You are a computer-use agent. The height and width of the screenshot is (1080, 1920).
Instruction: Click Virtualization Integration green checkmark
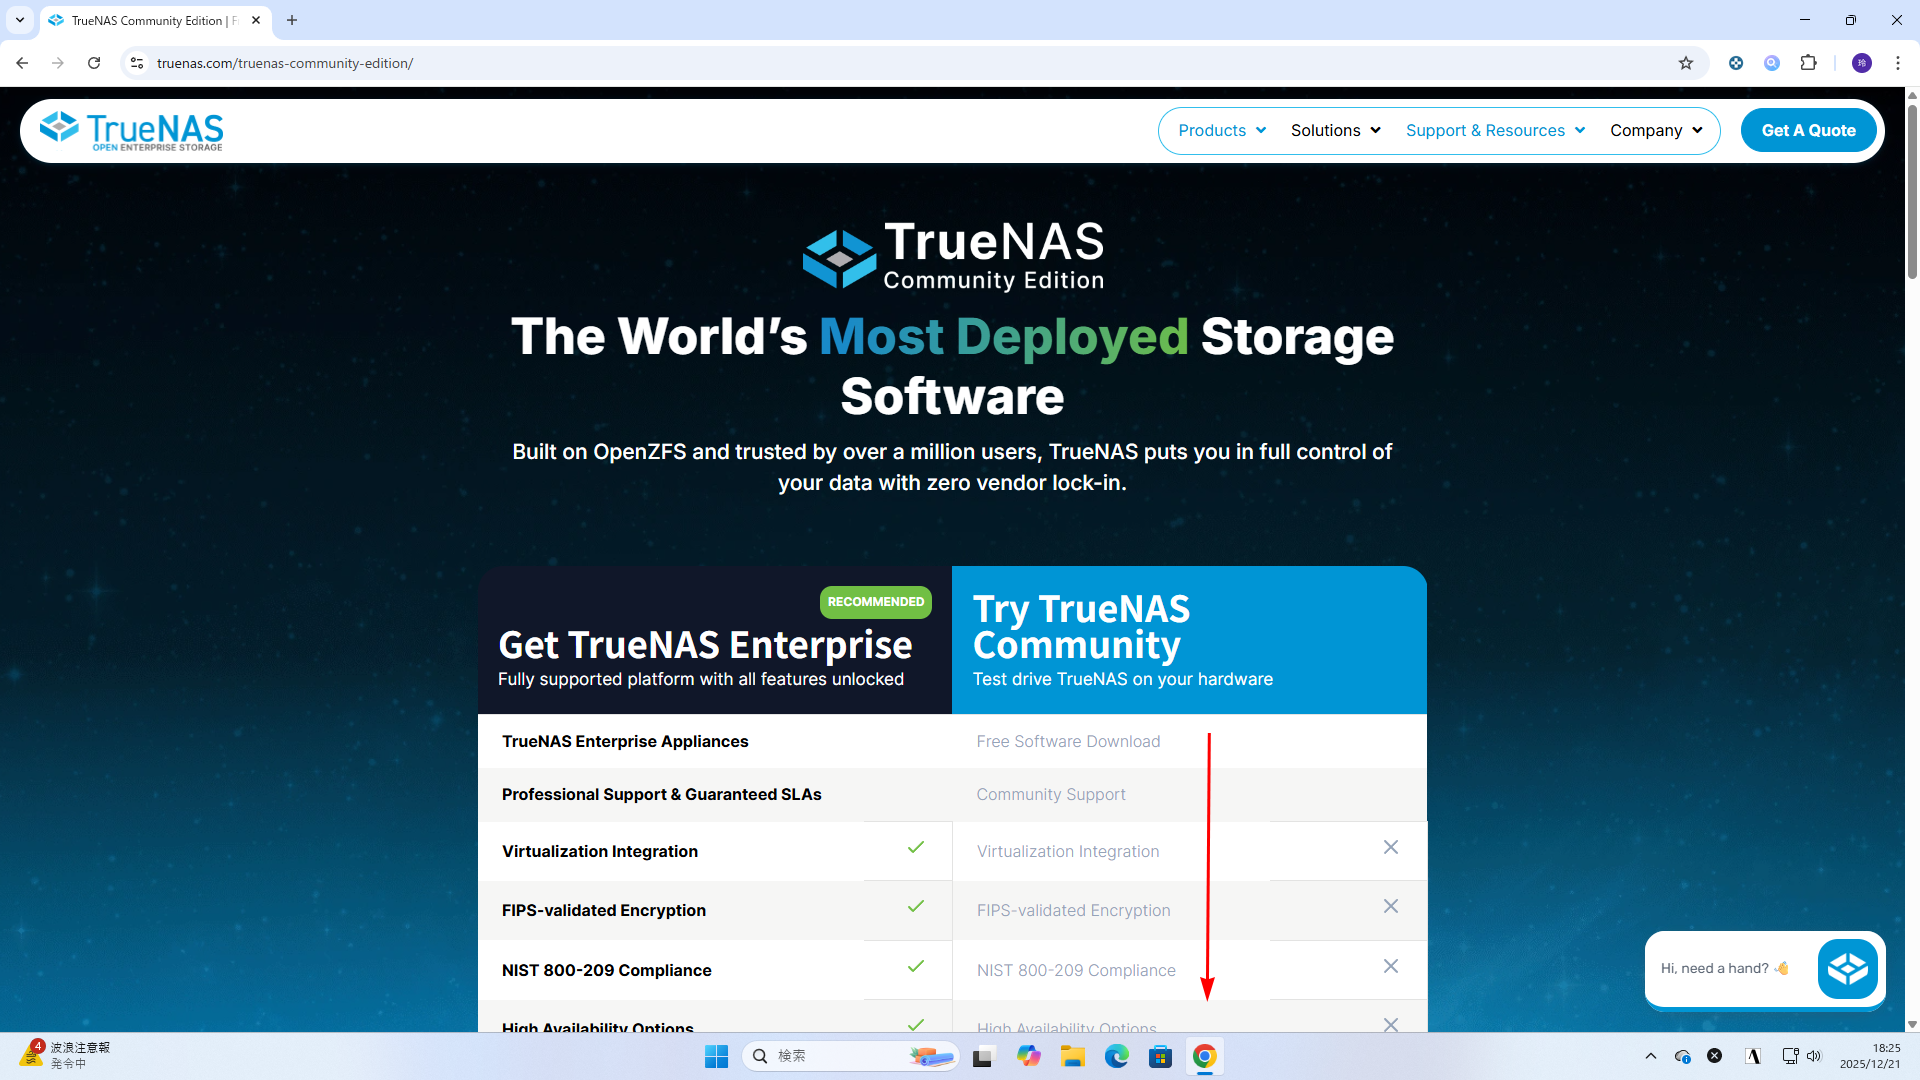pos(915,848)
